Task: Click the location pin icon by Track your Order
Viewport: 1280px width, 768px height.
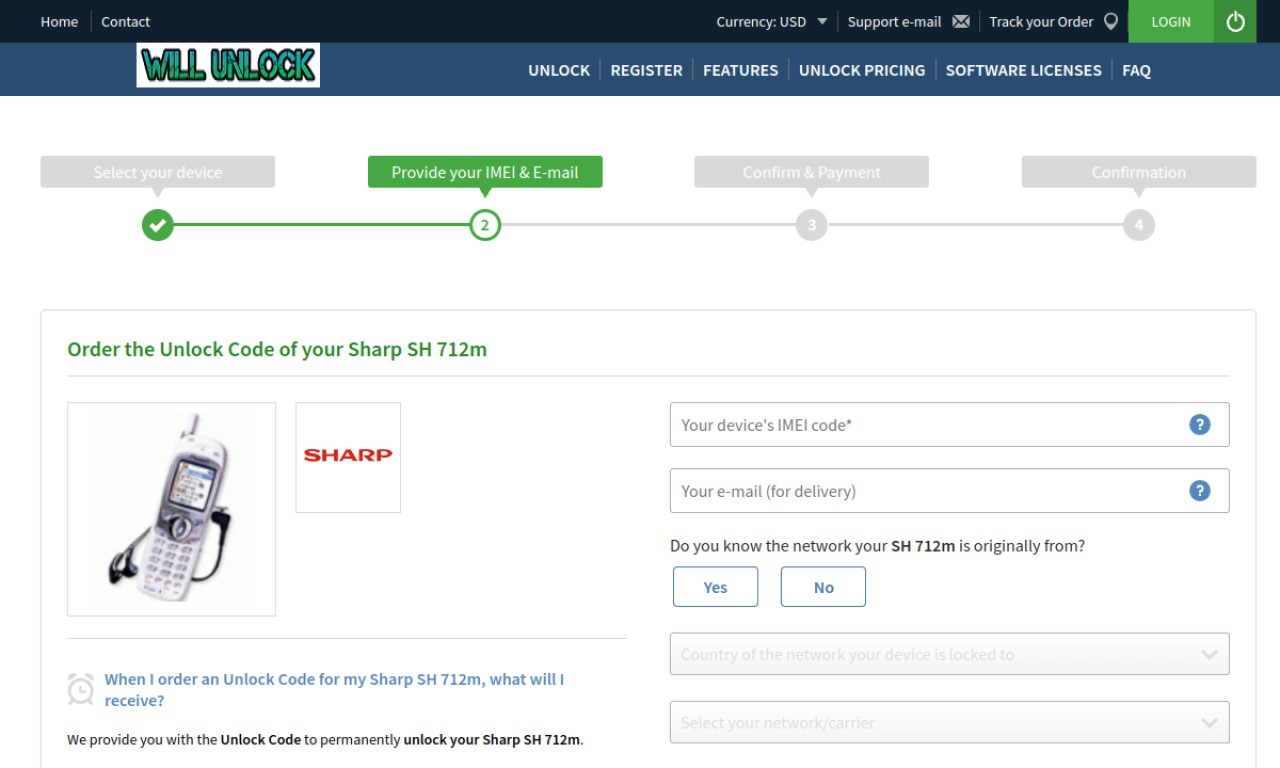Action: click(x=1110, y=22)
